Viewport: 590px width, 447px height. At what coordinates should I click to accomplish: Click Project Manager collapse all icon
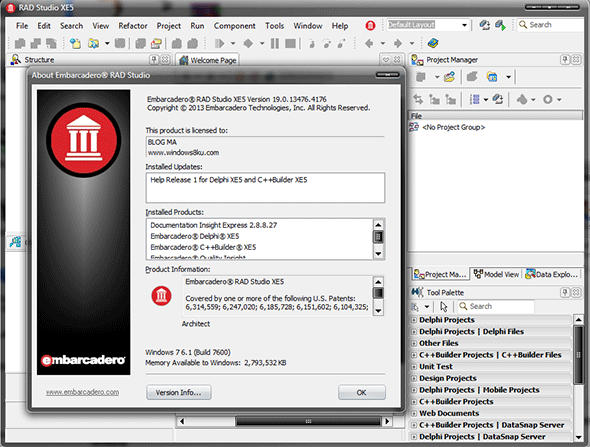450,99
